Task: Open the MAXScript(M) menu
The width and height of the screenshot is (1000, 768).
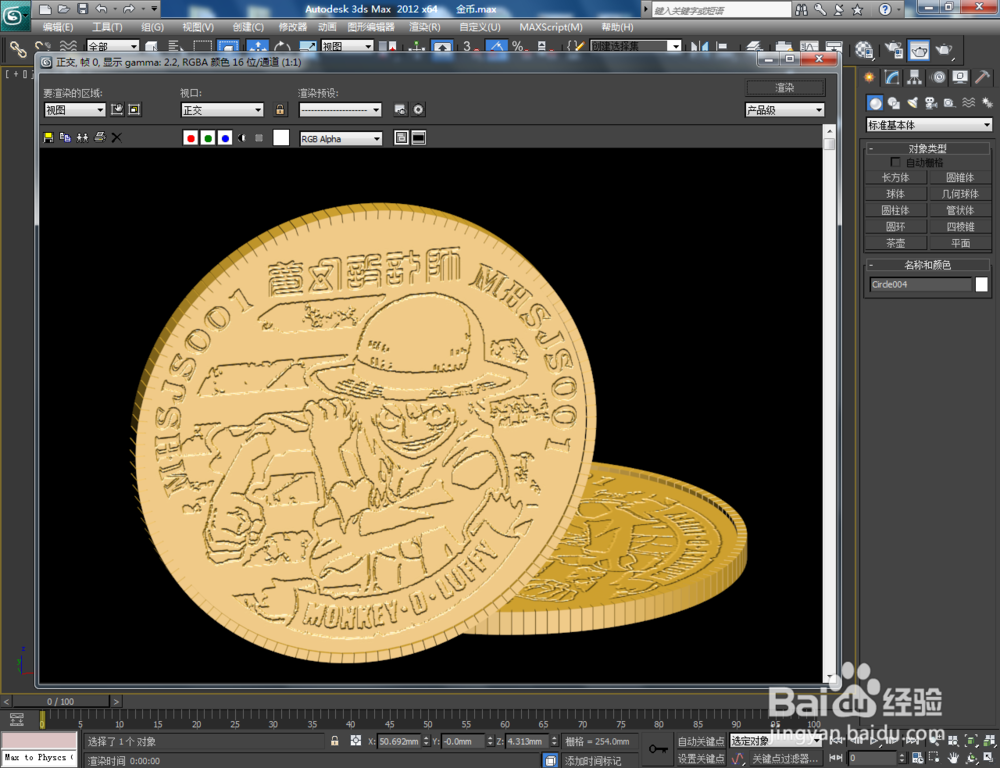Action: (551, 27)
